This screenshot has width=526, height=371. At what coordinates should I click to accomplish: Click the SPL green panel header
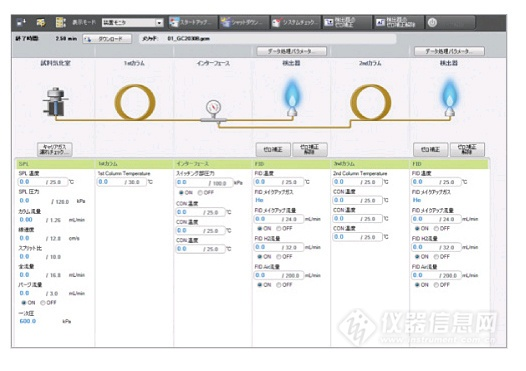tap(55, 164)
